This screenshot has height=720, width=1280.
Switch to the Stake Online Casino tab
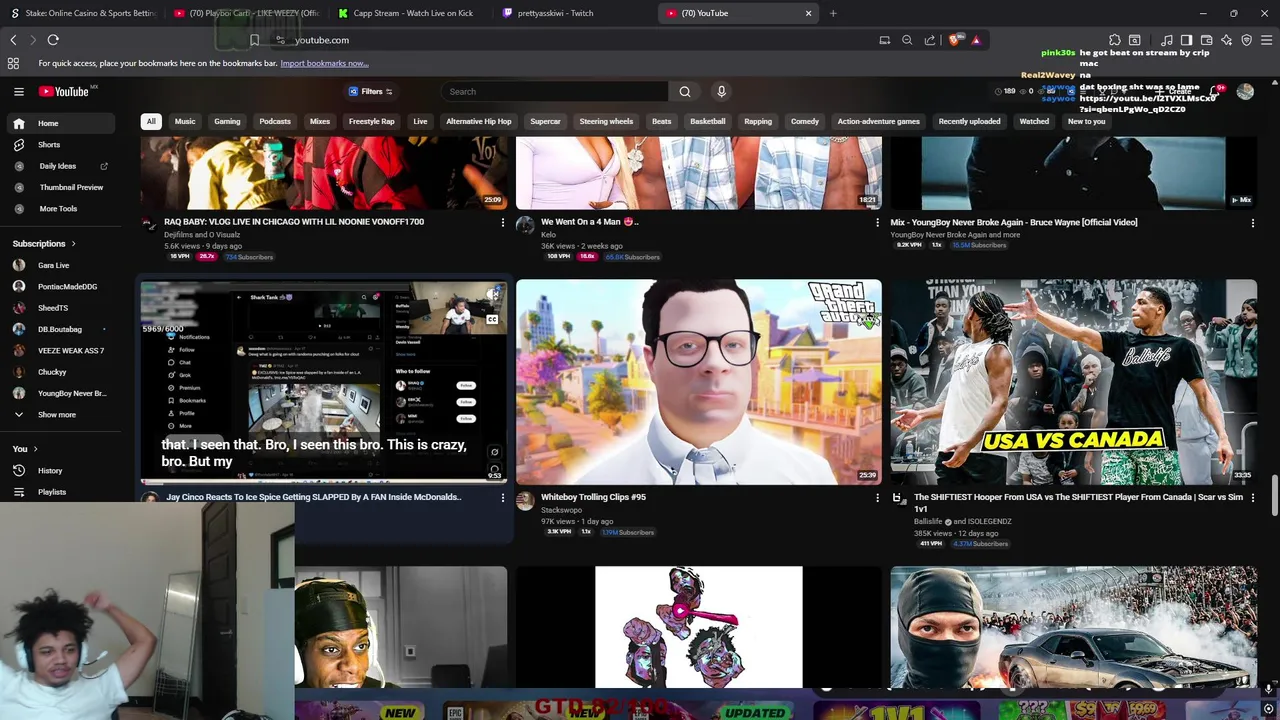(x=82, y=13)
